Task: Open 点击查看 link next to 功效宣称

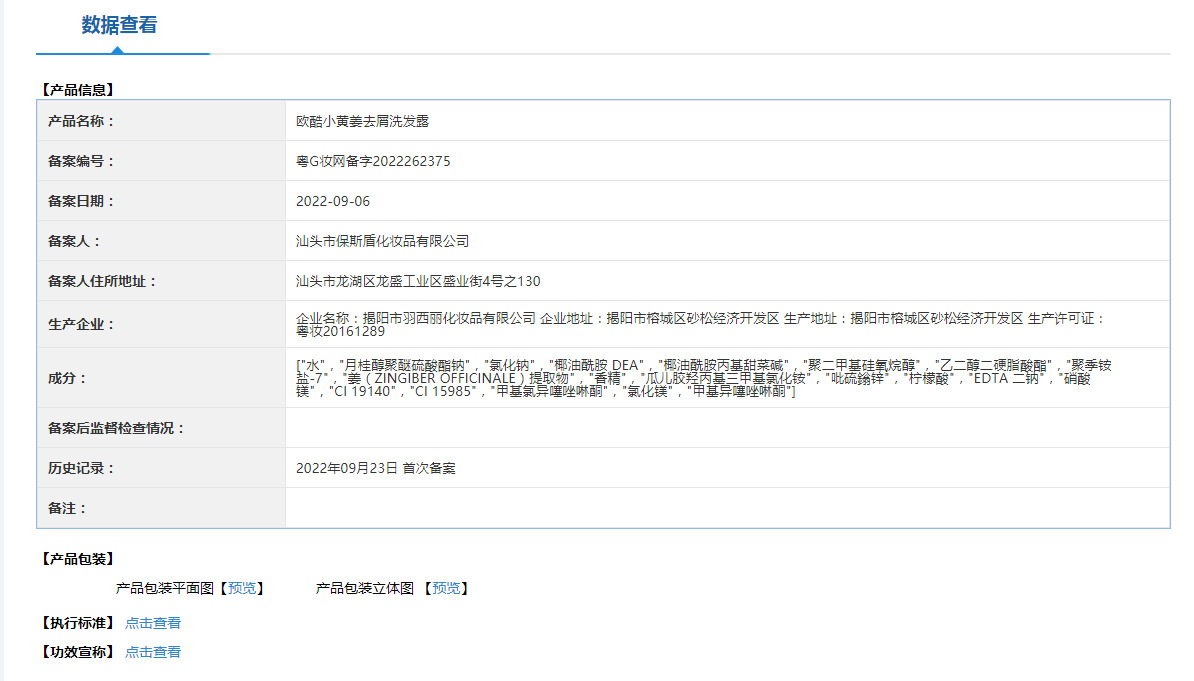Action: point(153,652)
